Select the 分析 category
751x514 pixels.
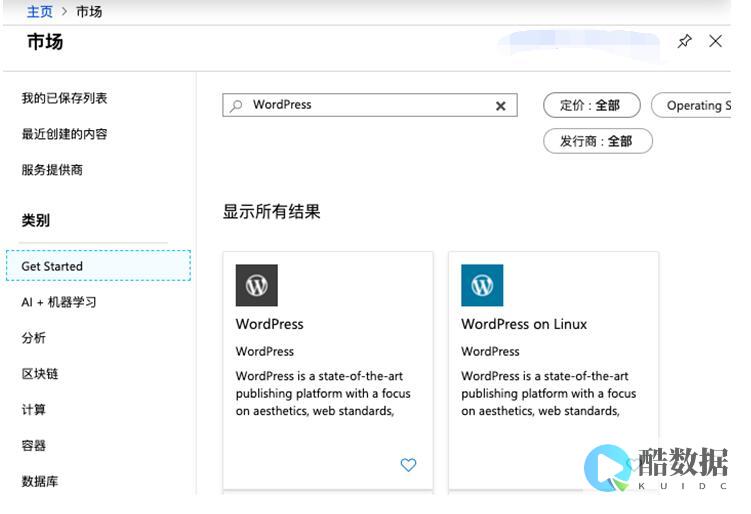point(34,338)
